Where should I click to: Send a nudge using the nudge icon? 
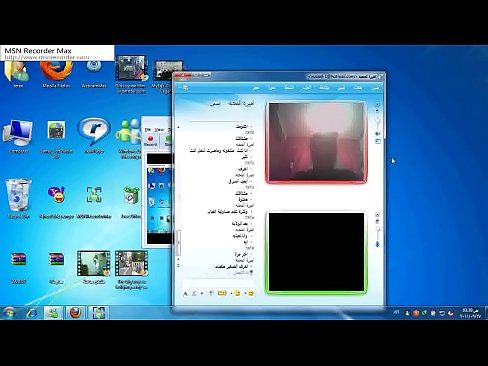pyautogui.click(x=211, y=293)
